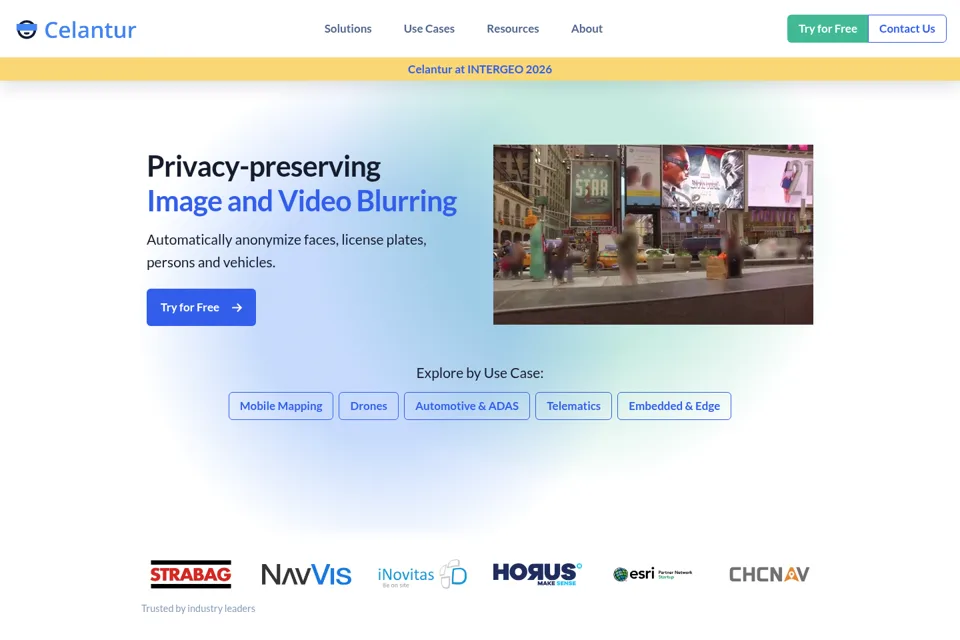Viewport: 960px width, 640px height.
Task: Open the About menu
Action: (x=587, y=29)
